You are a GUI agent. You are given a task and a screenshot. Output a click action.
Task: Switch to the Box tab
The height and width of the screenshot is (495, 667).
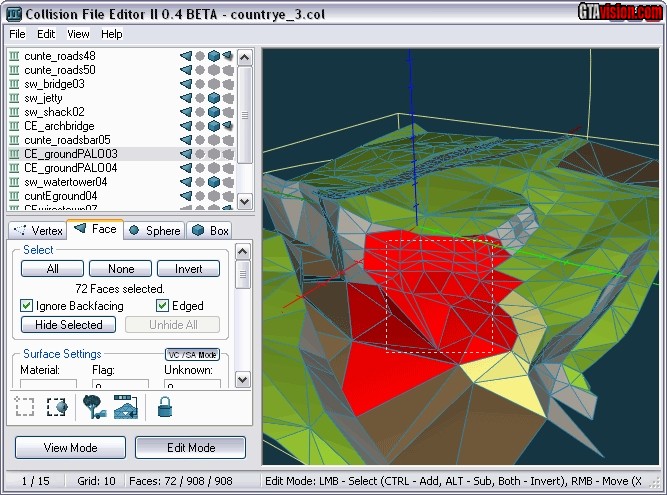click(210, 230)
